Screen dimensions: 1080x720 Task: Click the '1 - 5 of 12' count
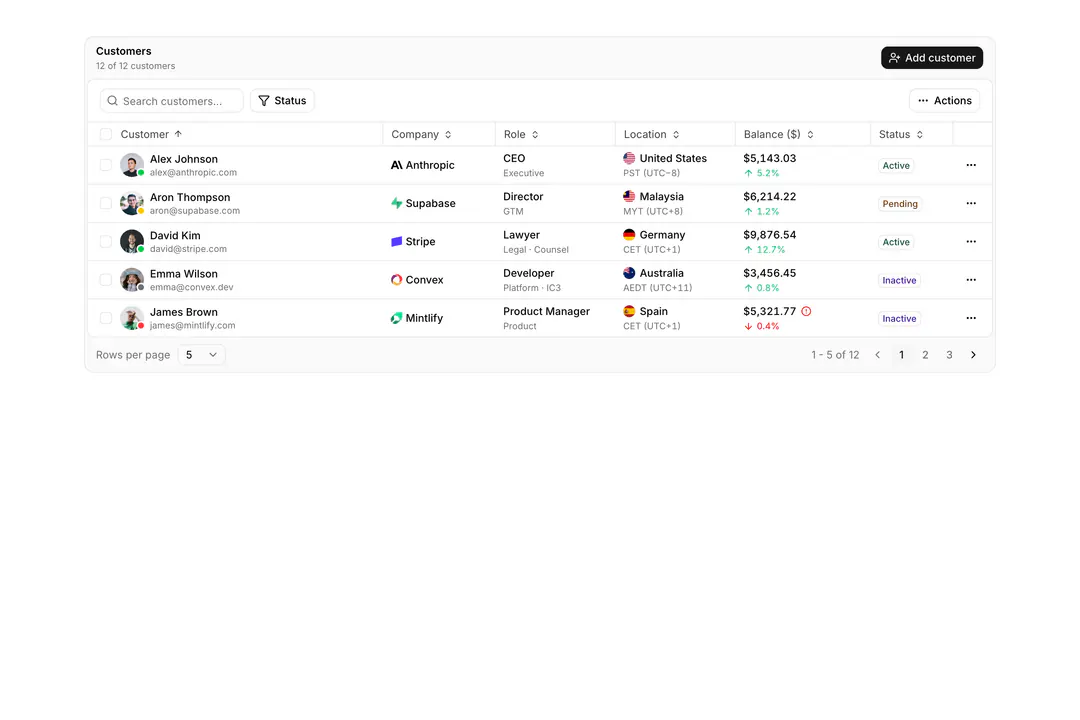[835, 355]
